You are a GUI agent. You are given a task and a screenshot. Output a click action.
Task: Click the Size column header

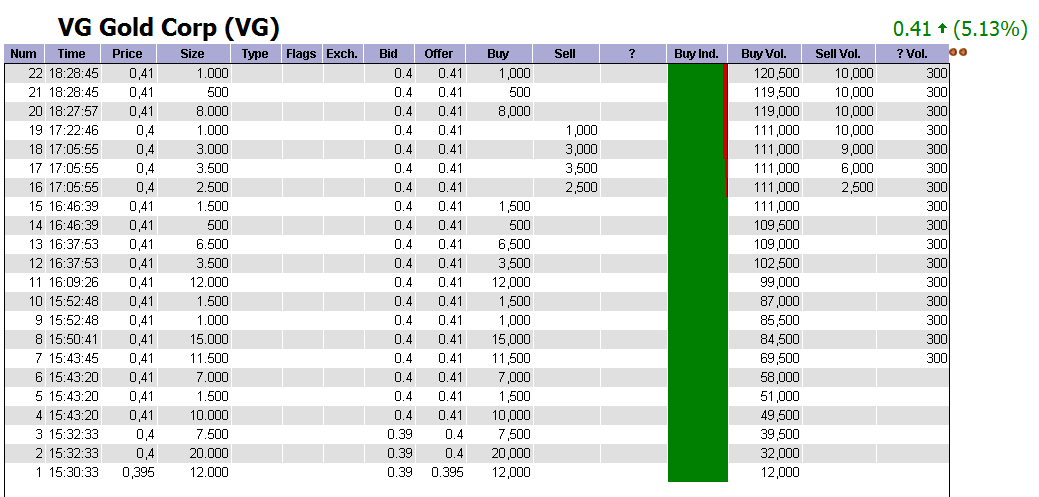click(194, 54)
